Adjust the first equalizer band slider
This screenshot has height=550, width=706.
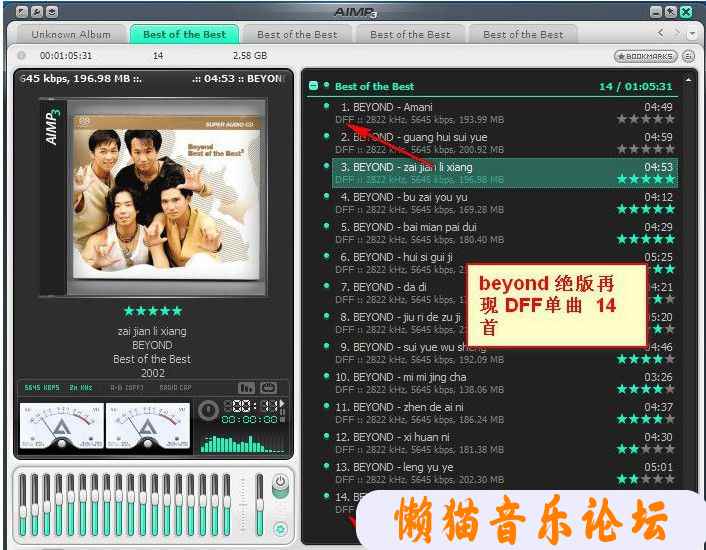23,504
